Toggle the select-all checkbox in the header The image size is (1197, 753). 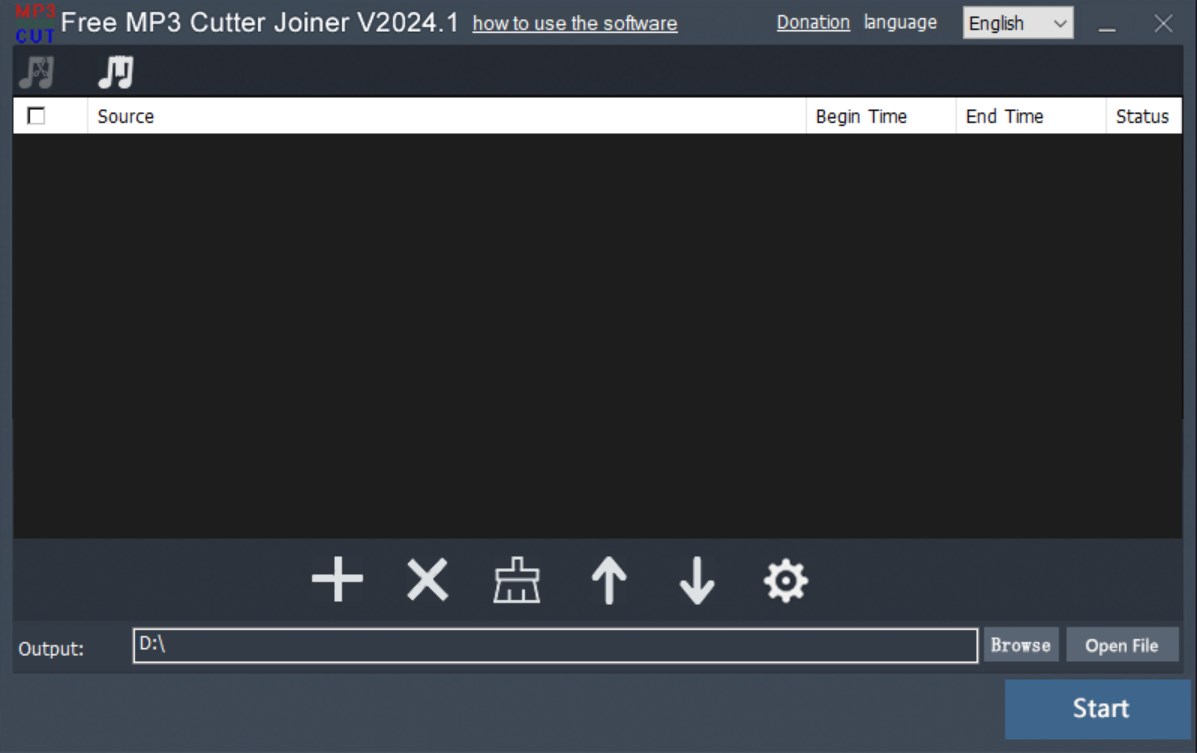click(x=36, y=115)
